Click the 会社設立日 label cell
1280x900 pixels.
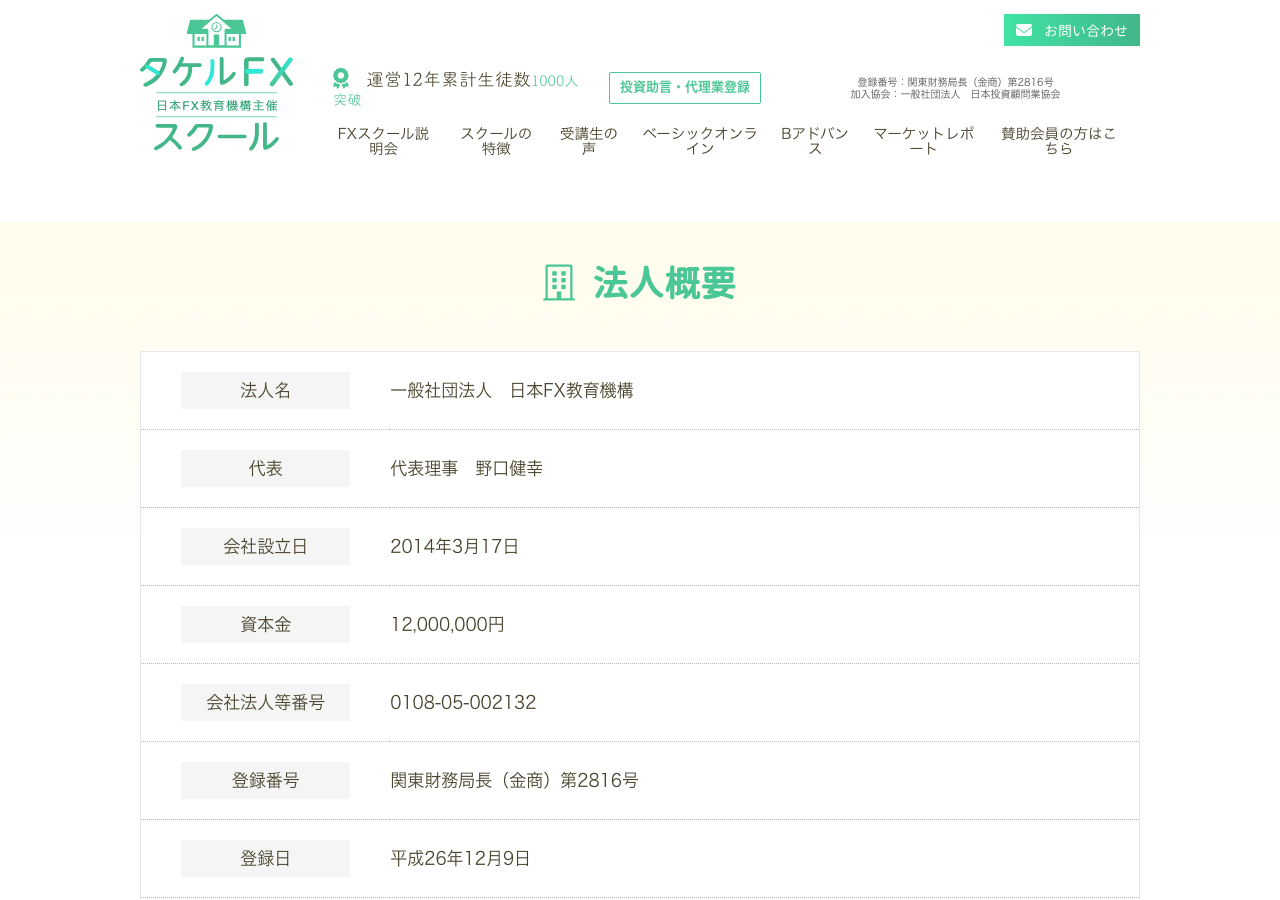click(265, 547)
